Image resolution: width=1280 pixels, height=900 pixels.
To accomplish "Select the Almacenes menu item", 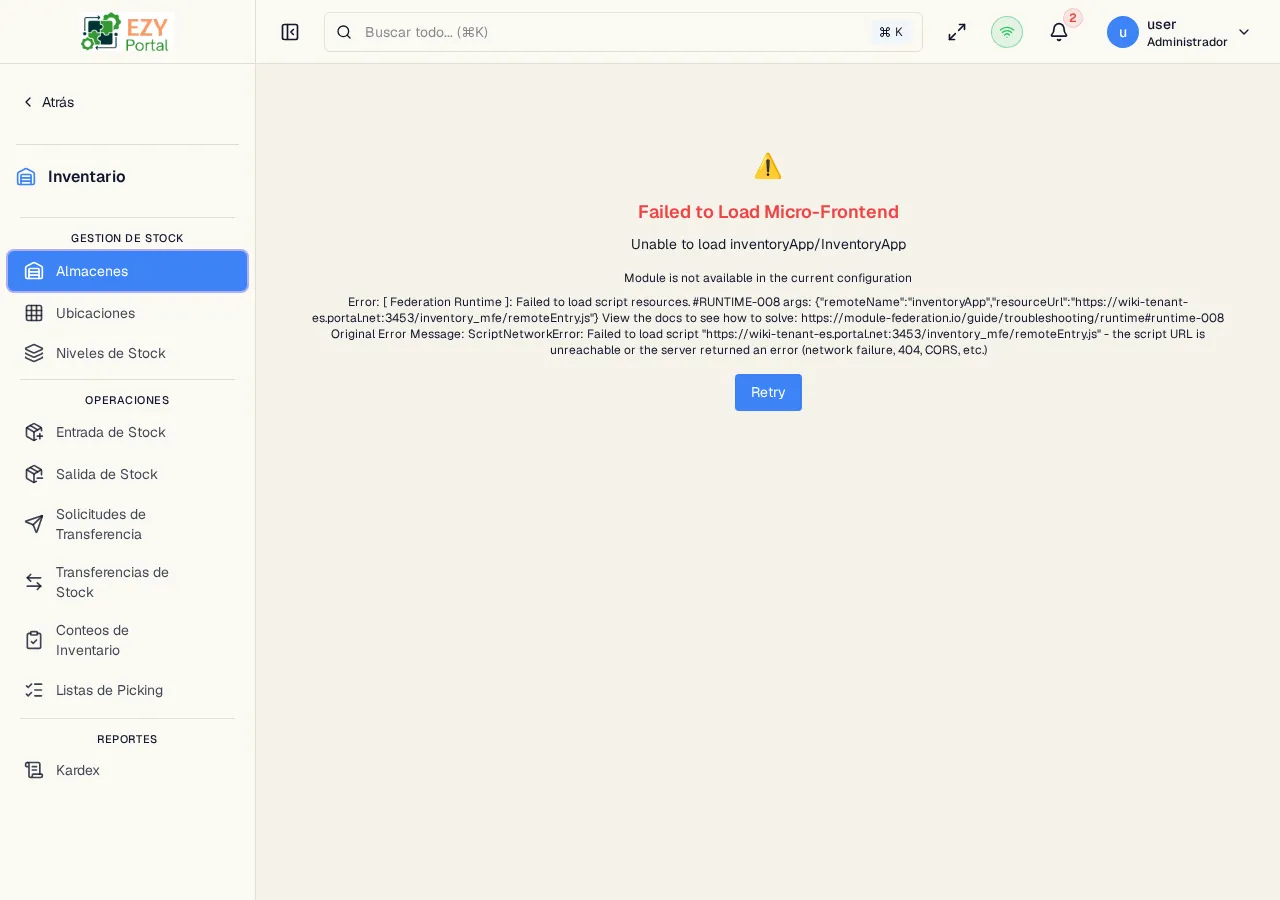I will [x=127, y=271].
